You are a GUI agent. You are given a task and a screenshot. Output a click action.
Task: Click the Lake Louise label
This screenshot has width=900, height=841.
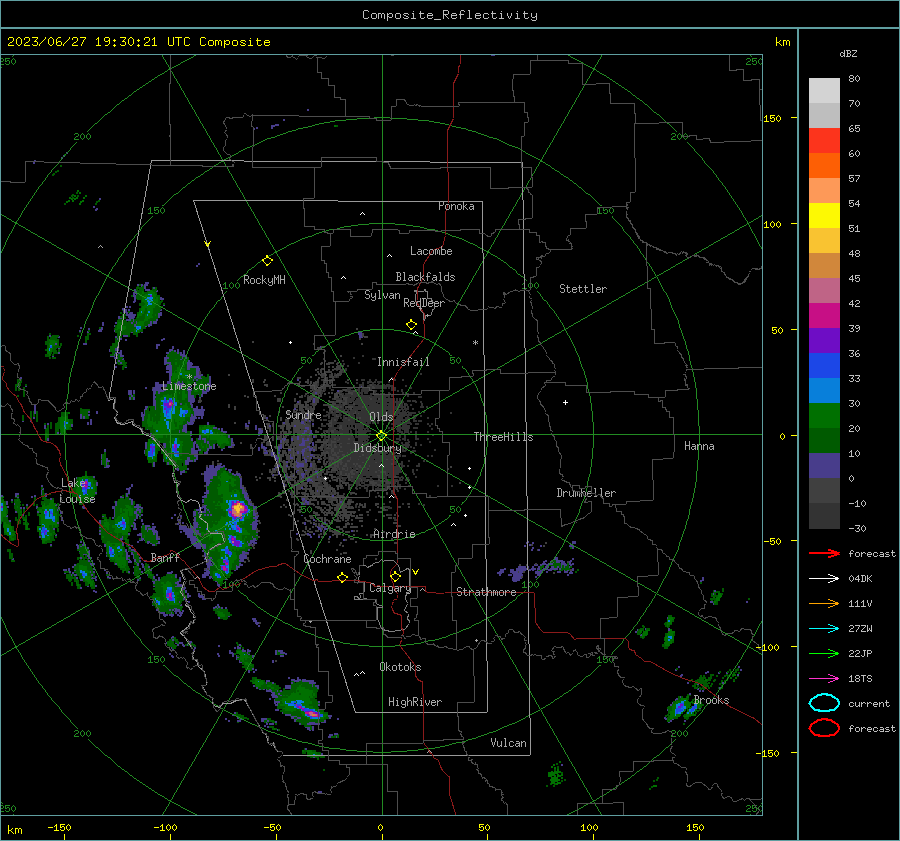point(77,491)
